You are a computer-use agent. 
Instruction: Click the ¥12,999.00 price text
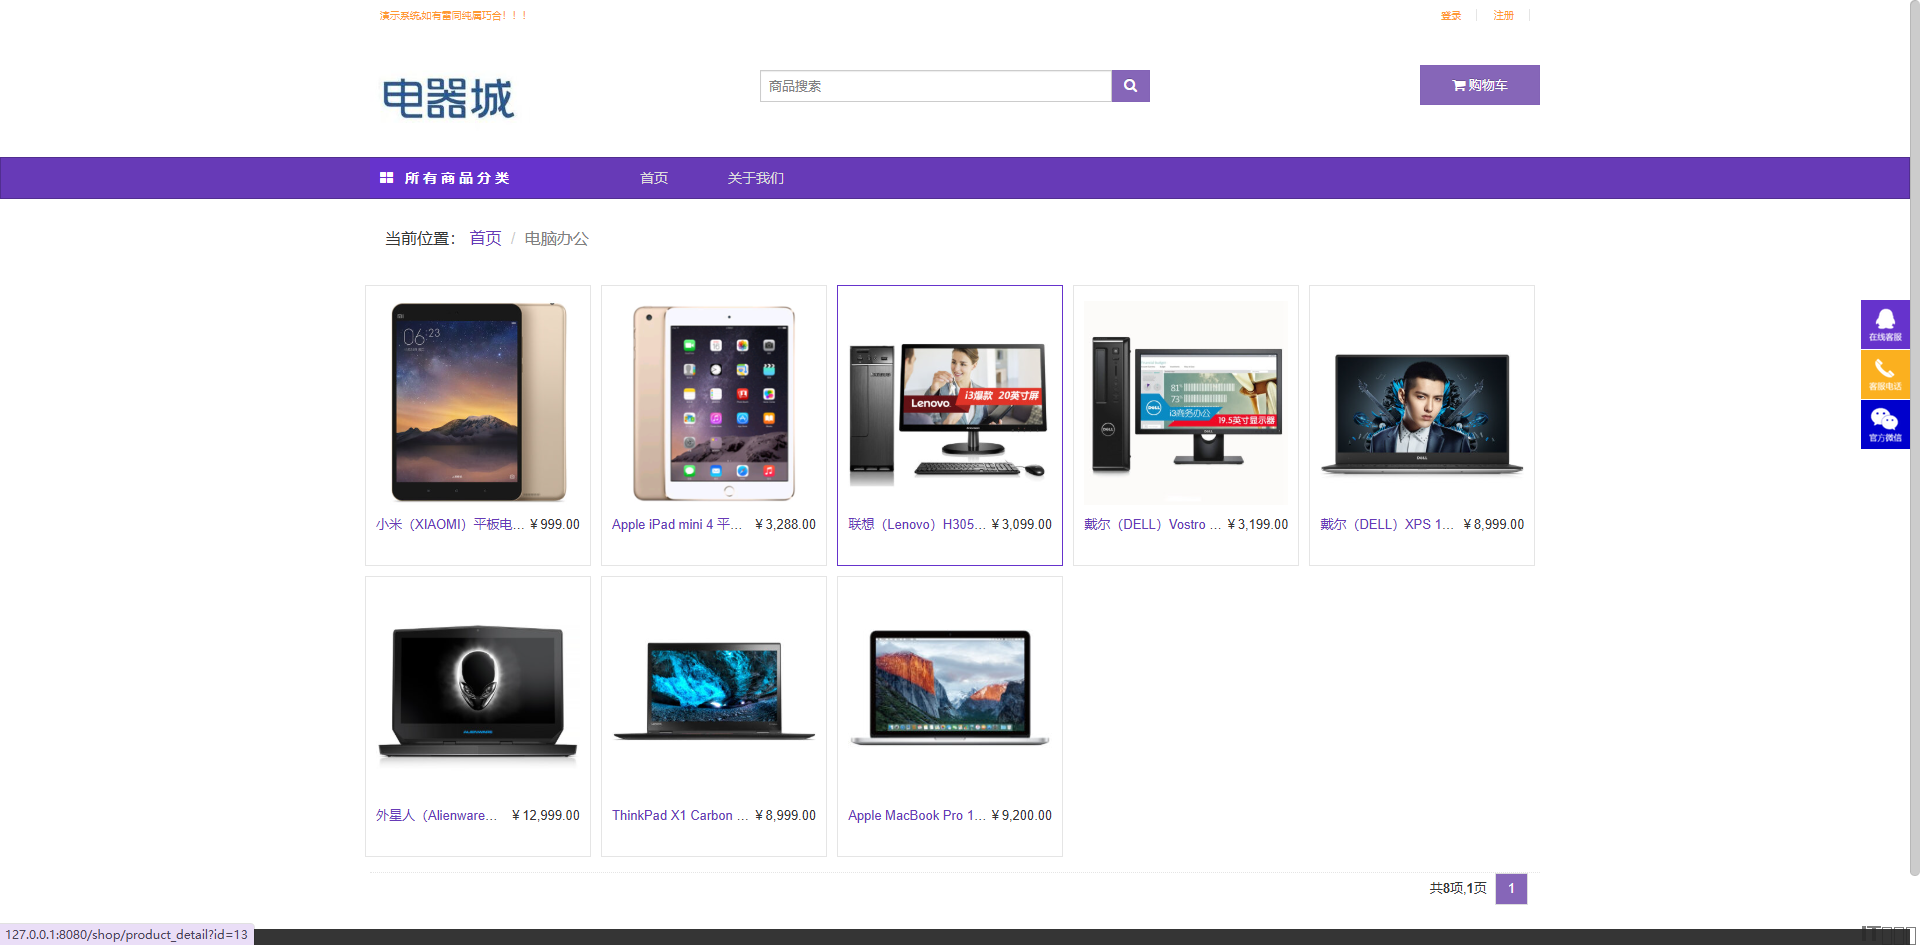point(546,815)
